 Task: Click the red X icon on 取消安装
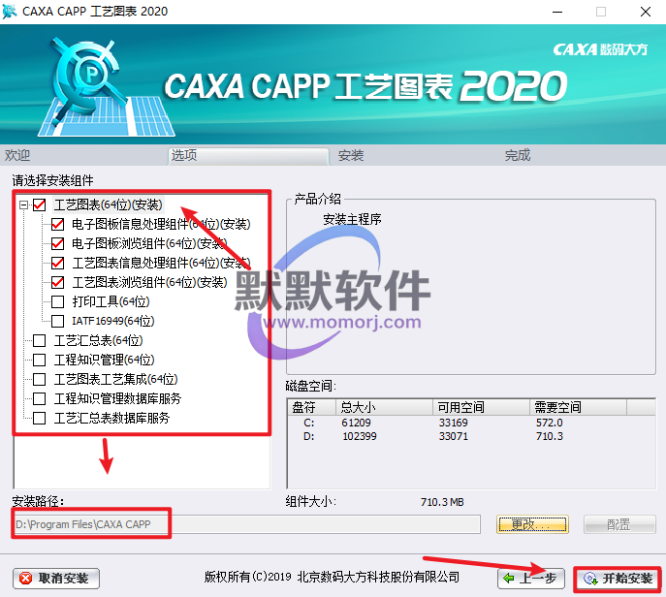[x=26, y=579]
